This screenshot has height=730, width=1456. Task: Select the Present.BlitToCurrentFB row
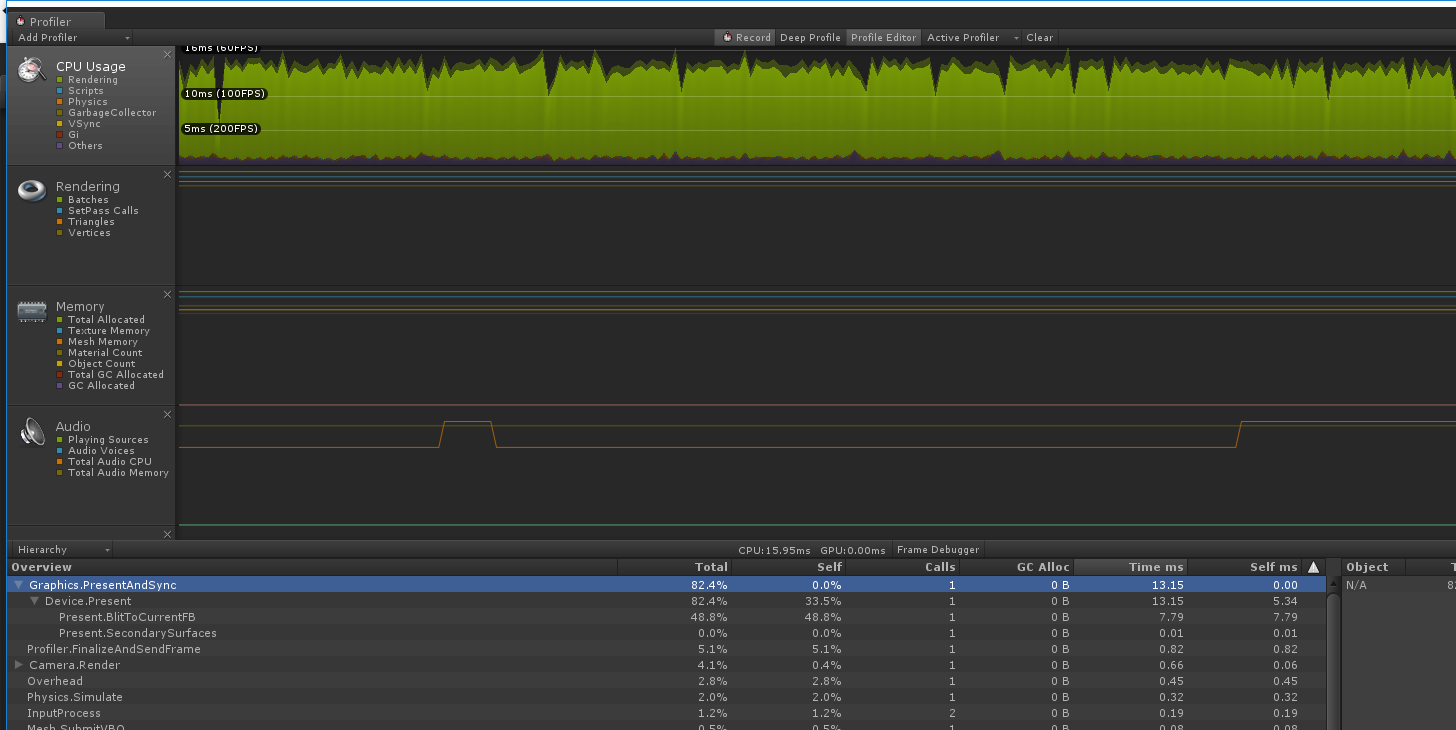(x=667, y=617)
